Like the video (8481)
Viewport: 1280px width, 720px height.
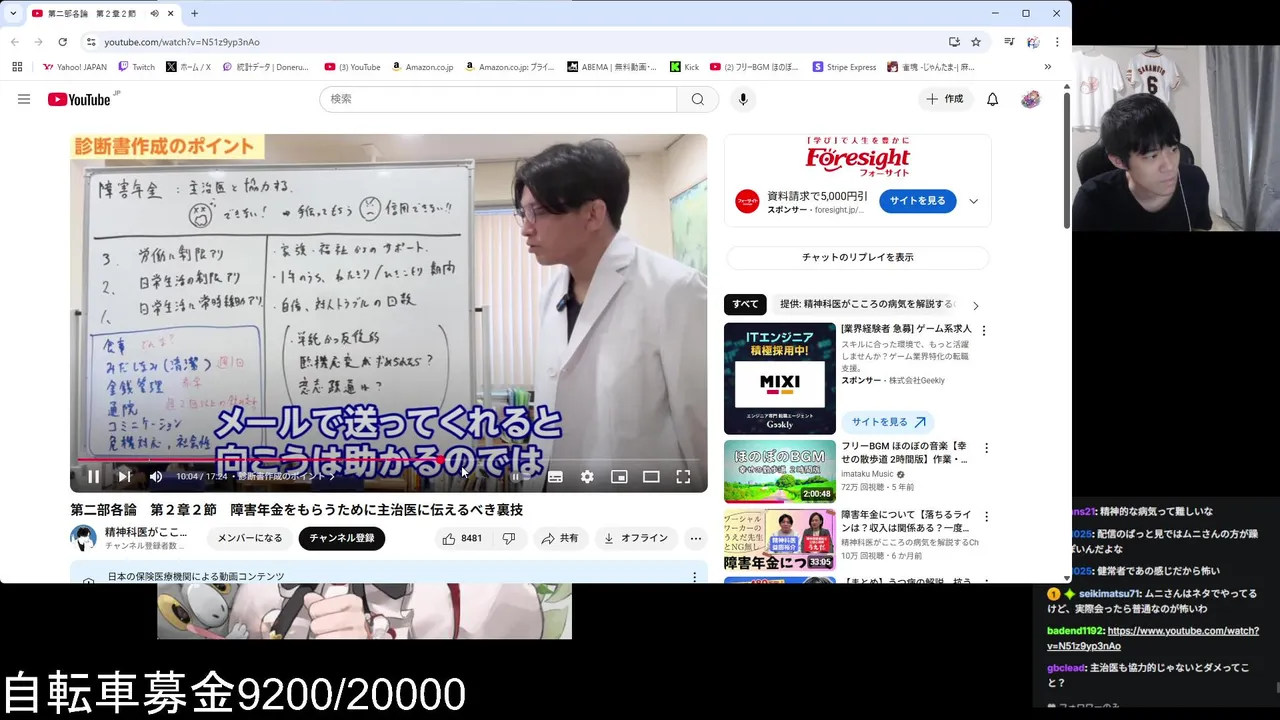(x=463, y=538)
